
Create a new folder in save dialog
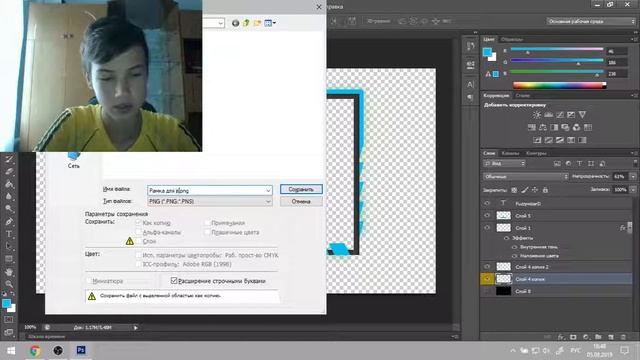click(257, 23)
